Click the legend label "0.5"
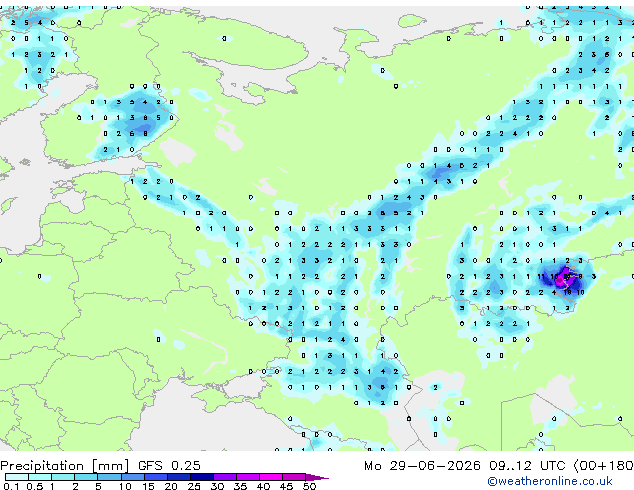Viewport: 634px width, 490px height. 34,486
